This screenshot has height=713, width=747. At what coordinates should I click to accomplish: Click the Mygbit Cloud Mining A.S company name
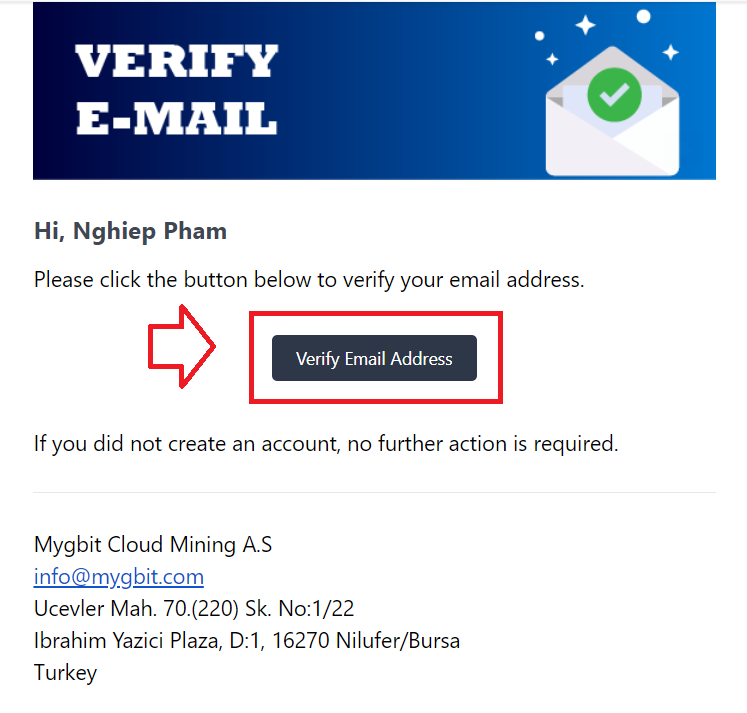pos(153,544)
